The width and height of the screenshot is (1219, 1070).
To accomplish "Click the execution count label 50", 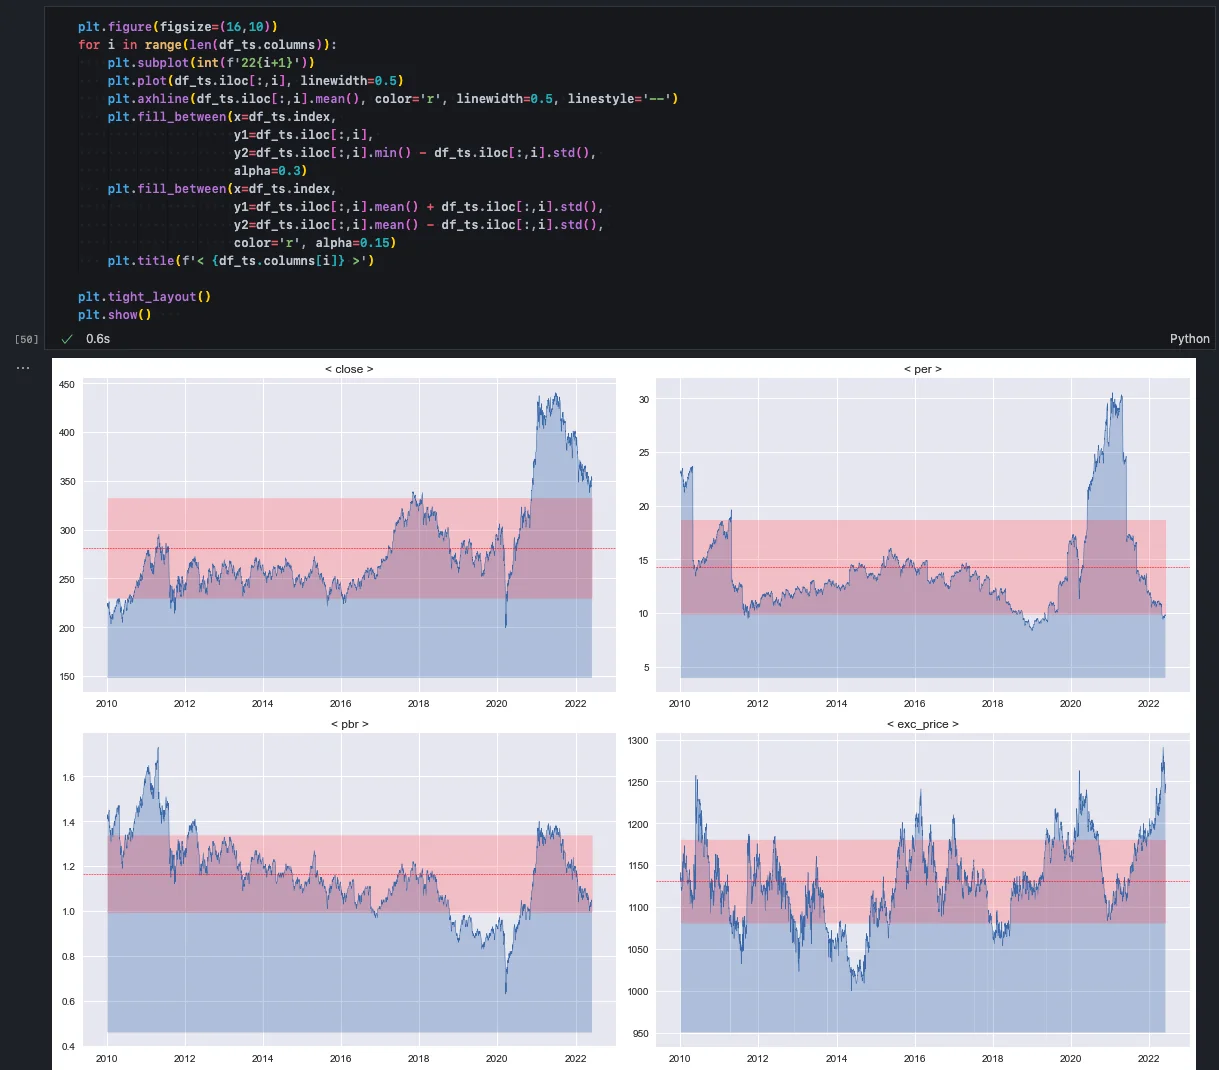I will [26, 340].
